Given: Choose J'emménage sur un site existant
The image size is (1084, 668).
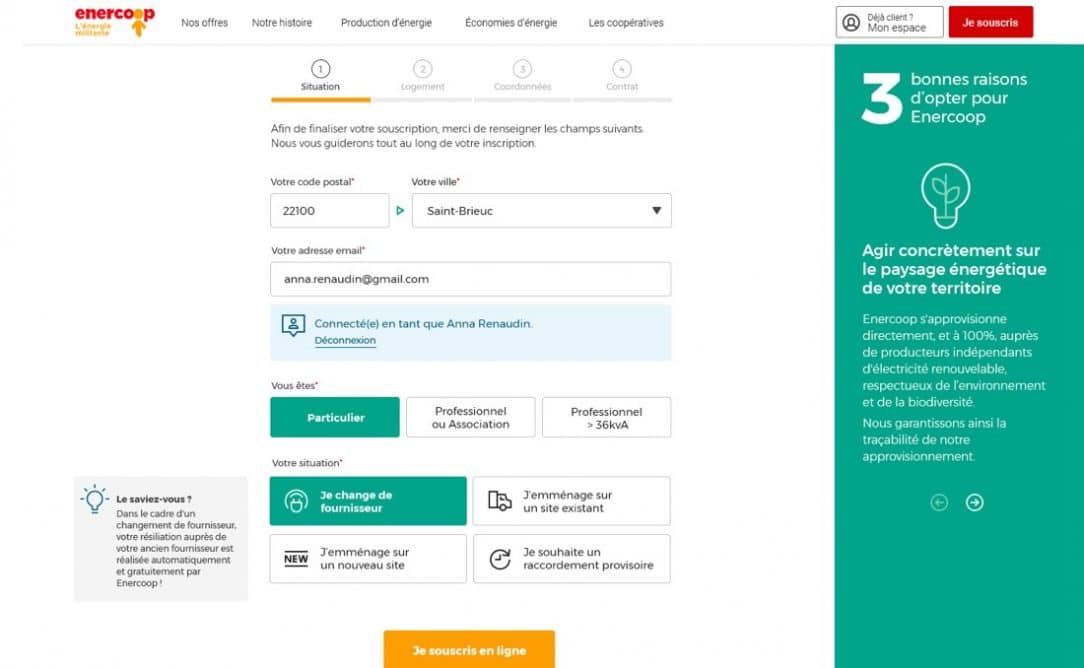Looking at the screenshot, I should point(571,501).
